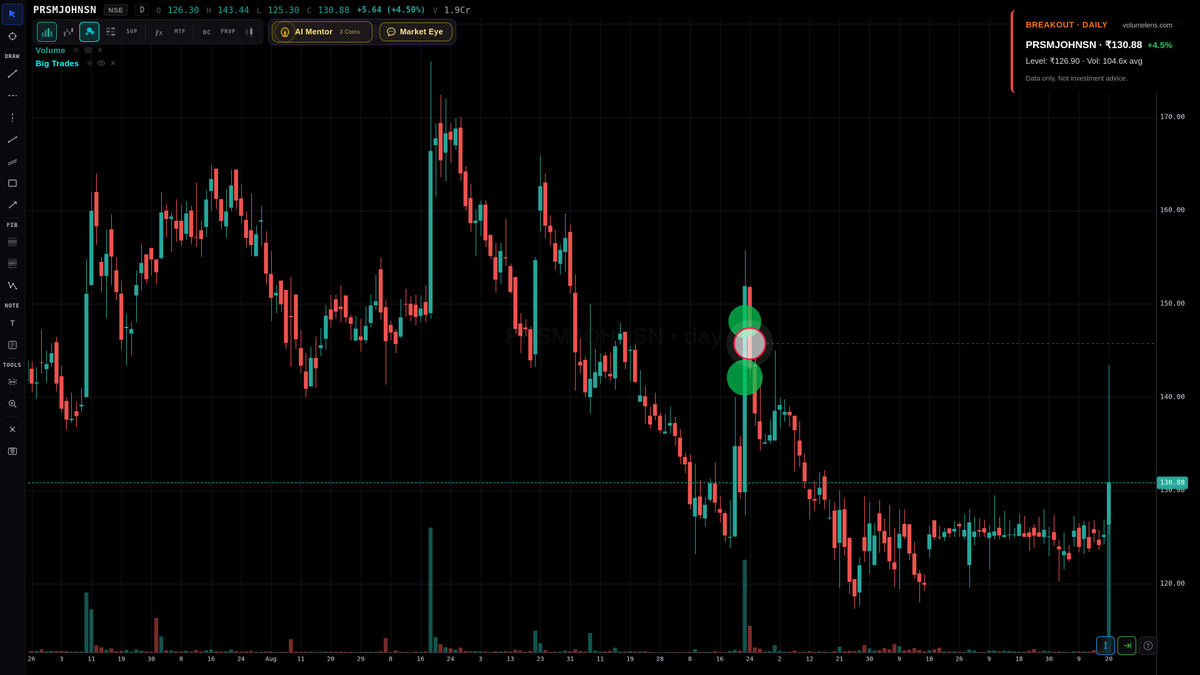Jump to latest candle with the green arrow

pyautogui.click(x=1126, y=645)
